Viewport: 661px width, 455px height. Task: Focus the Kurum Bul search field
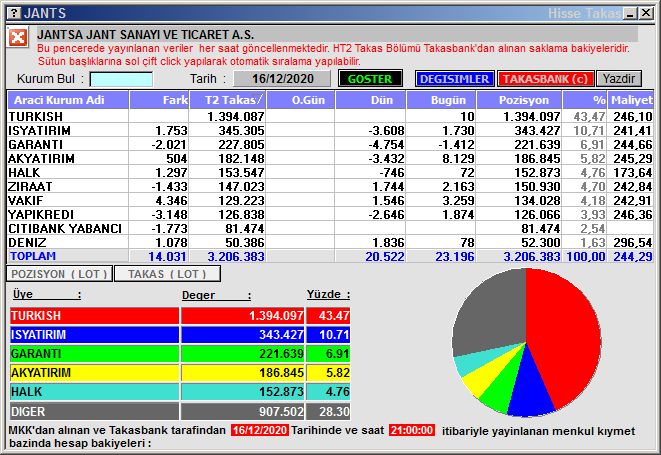point(121,79)
